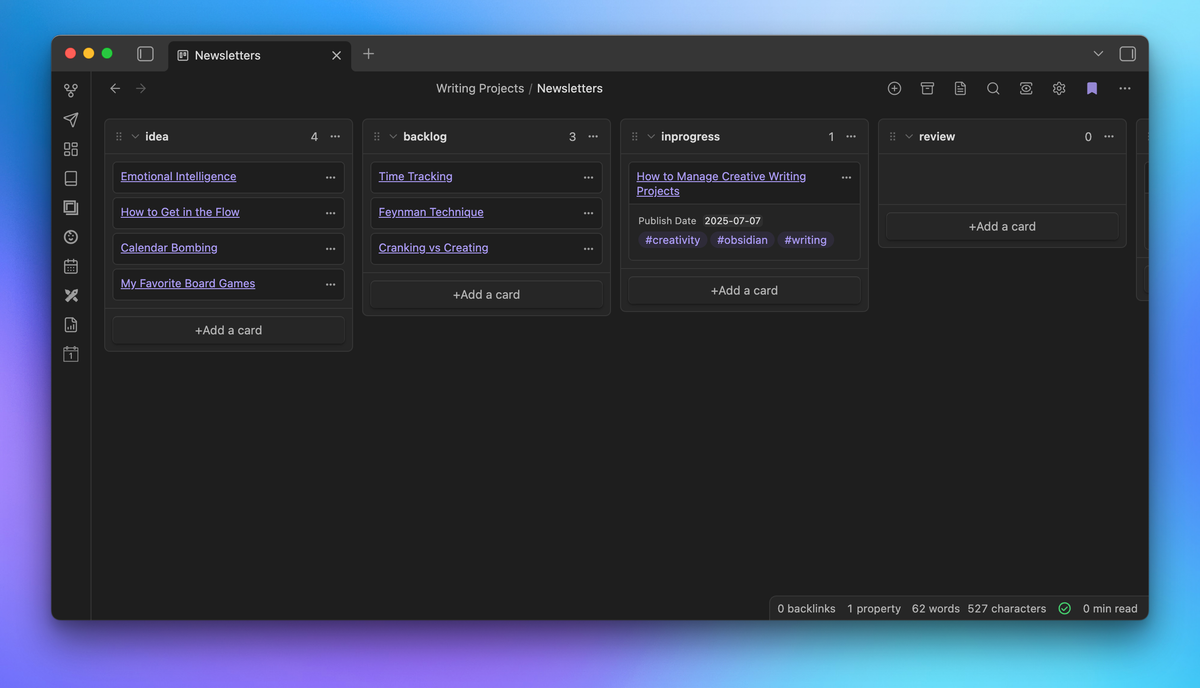The height and width of the screenshot is (688, 1200).
Task: Open the Emotional Intelligence card
Action: [178, 176]
